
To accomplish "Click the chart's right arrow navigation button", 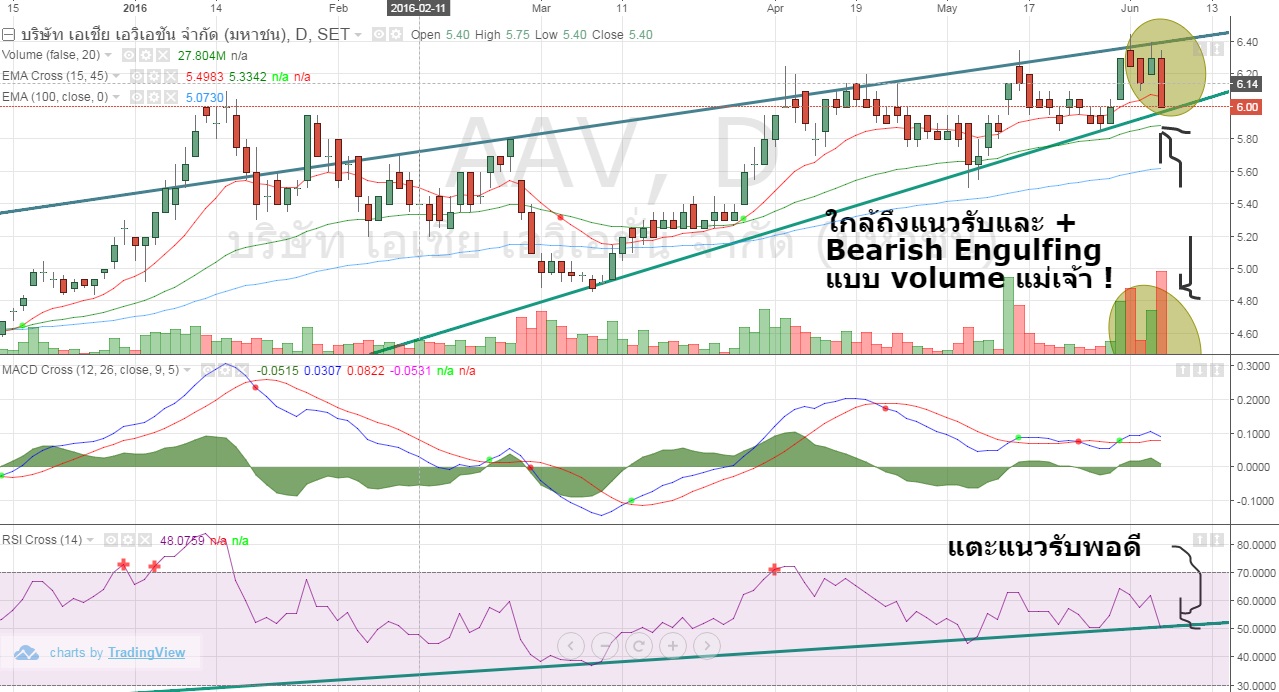I will click(x=706, y=645).
